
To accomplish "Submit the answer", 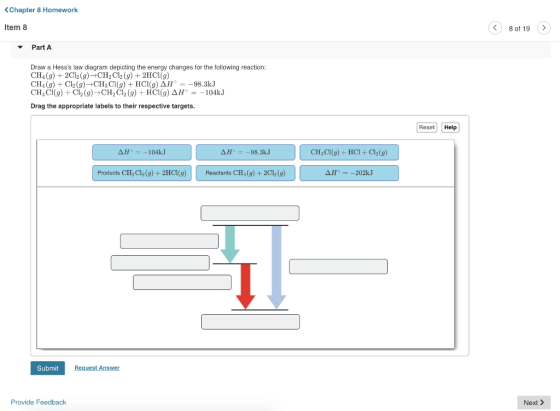I will (x=48, y=368).
